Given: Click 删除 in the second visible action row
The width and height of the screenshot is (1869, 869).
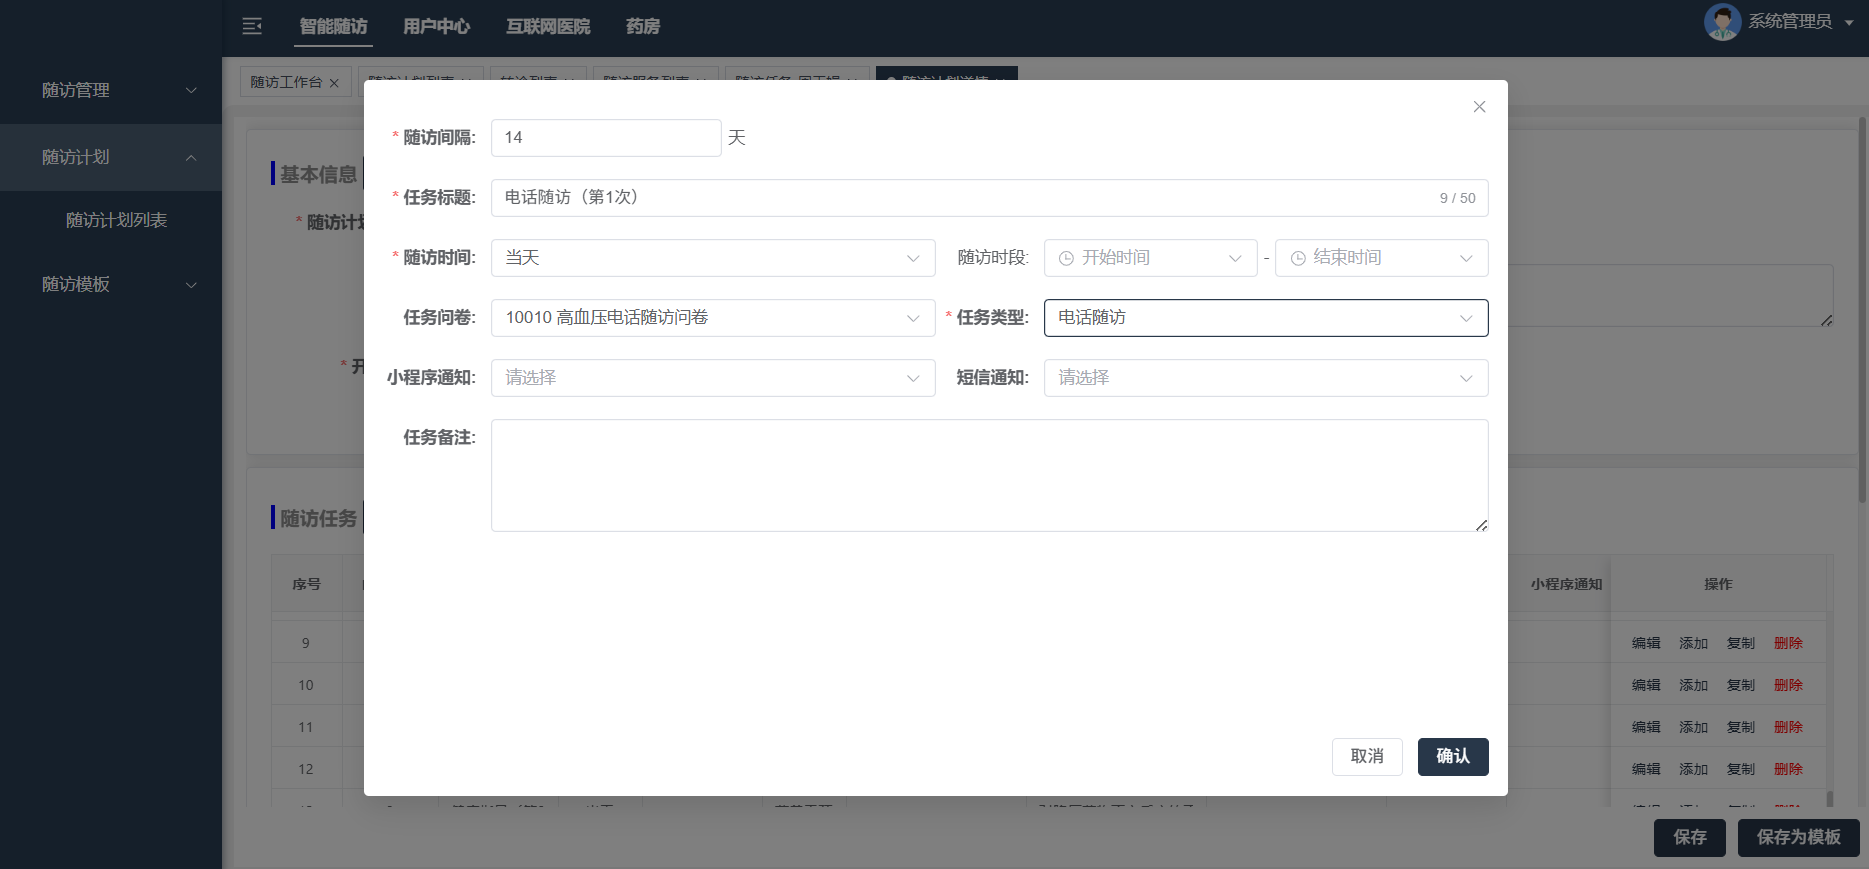Looking at the screenshot, I should tap(1788, 685).
